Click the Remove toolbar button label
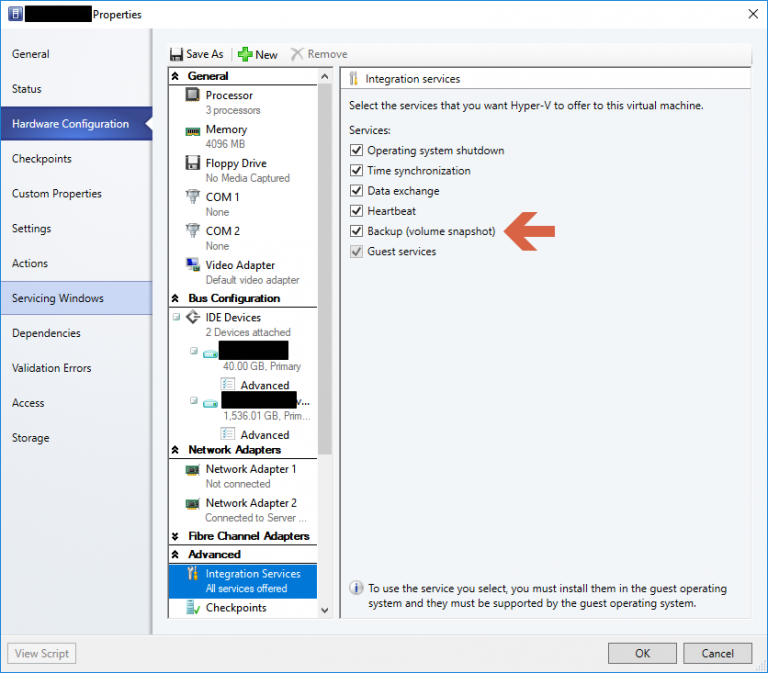 (x=327, y=54)
